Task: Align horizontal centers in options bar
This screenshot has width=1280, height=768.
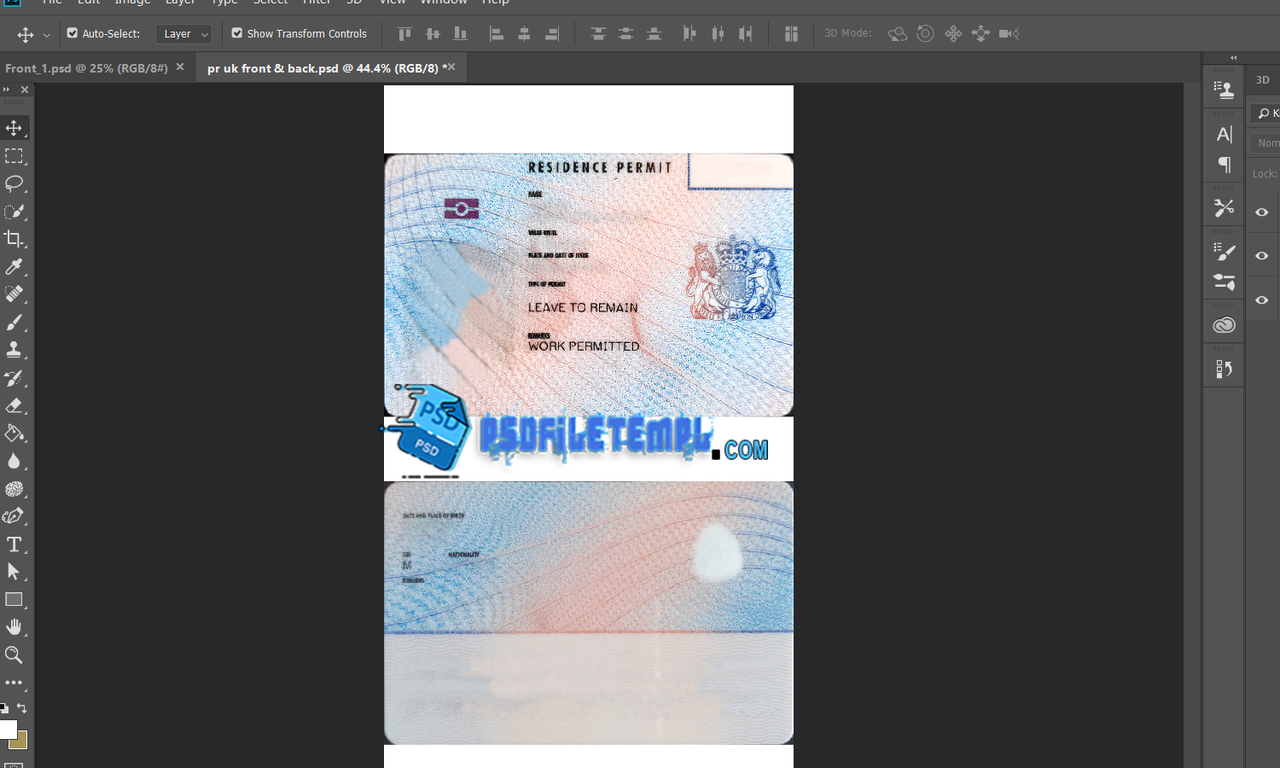Action: 524,34
